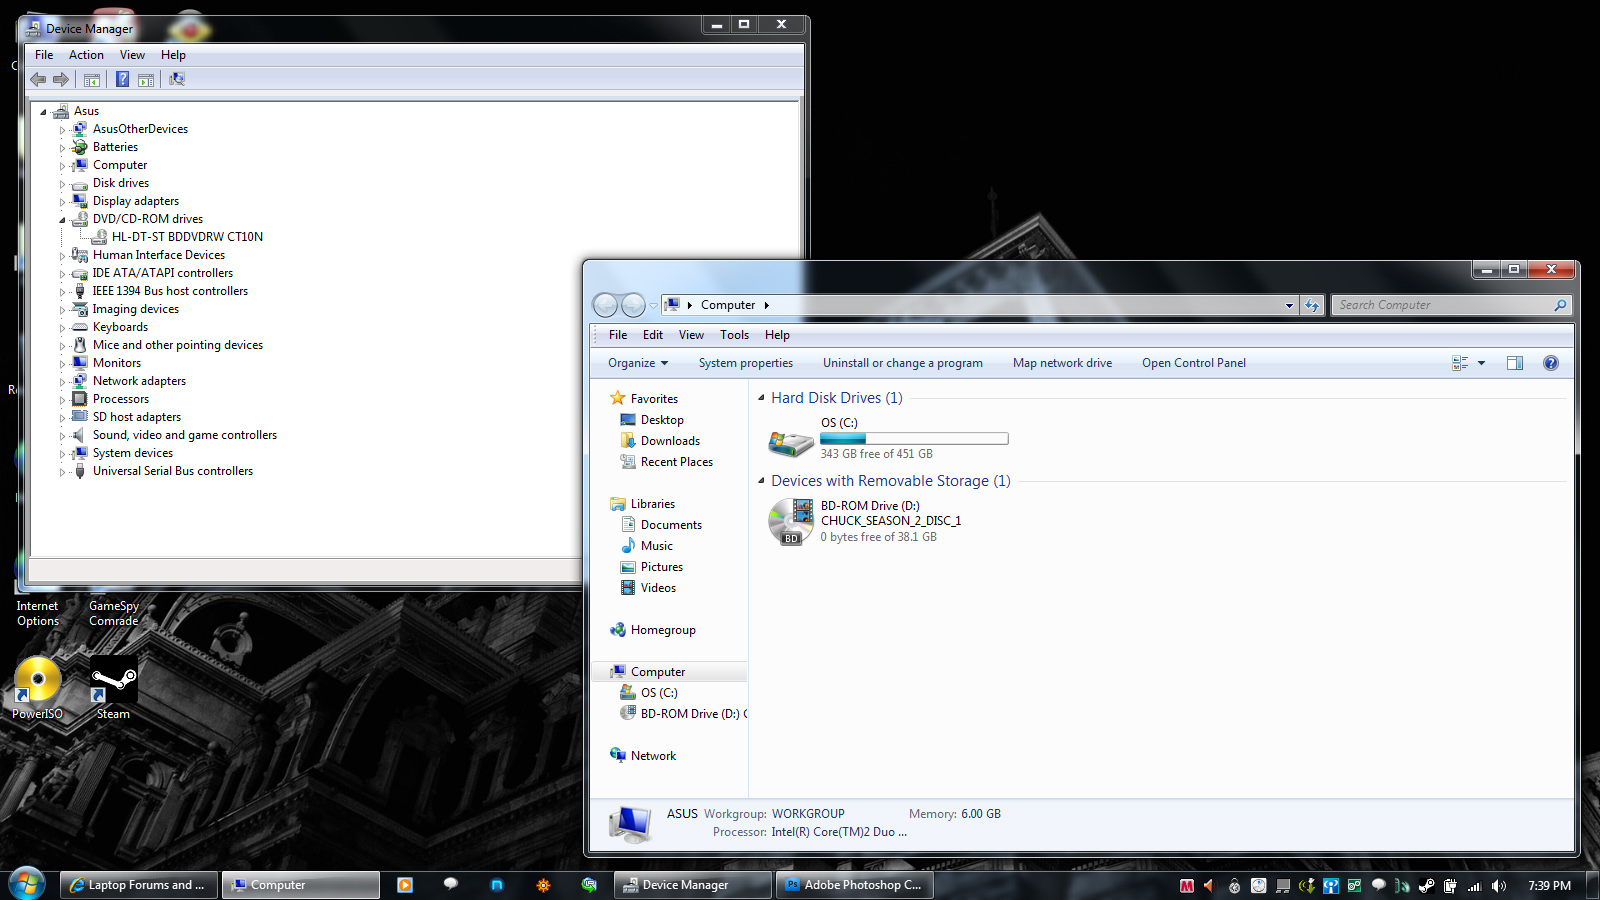Click the blue Help icon in Device Manager toolbar
The height and width of the screenshot is (900, 1600).
pos(122,79)
